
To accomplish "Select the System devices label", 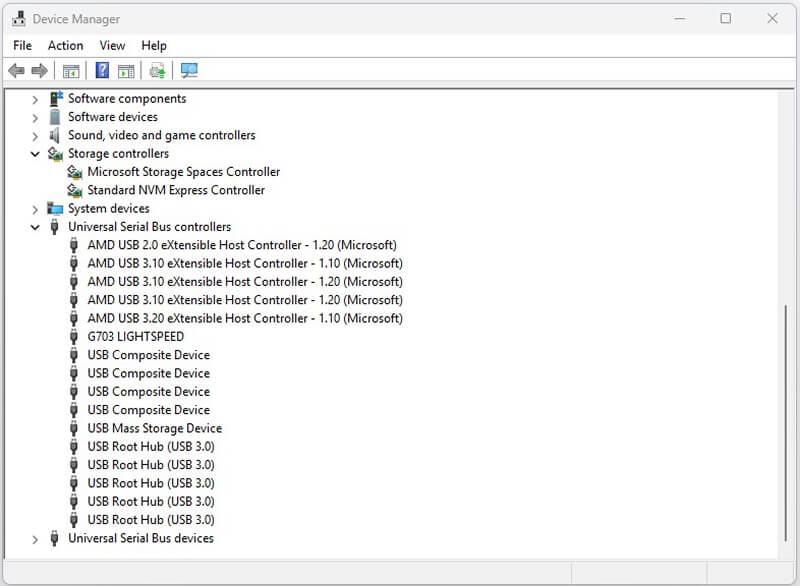I will 109,209.
